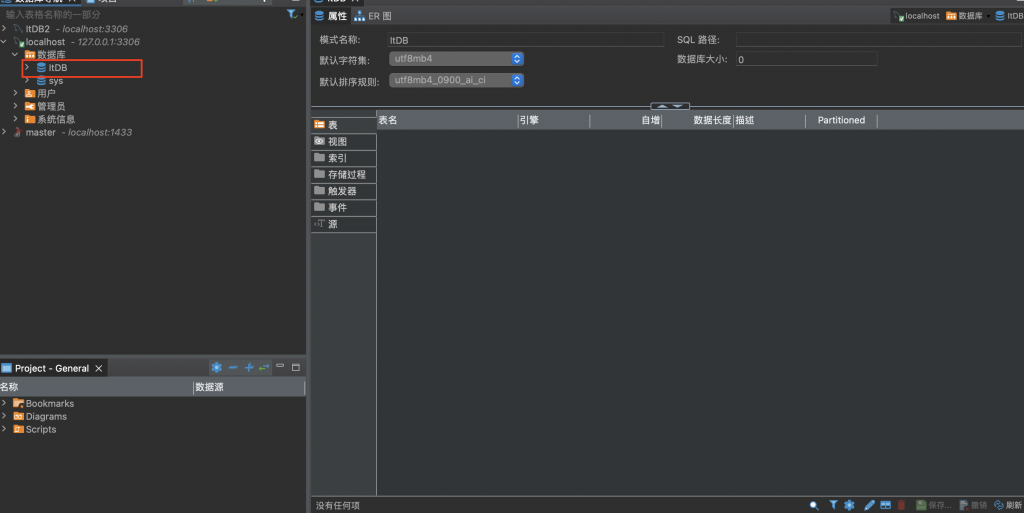Click the link-with-editor arrows icon in Project panel

pos(264,367)
